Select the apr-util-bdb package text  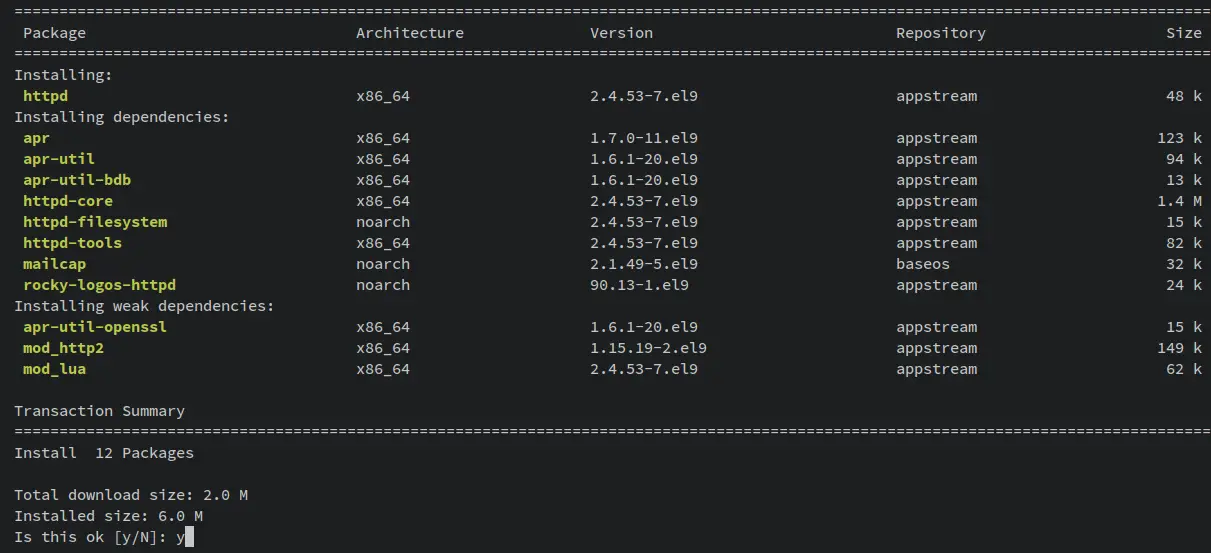point(77,180)
